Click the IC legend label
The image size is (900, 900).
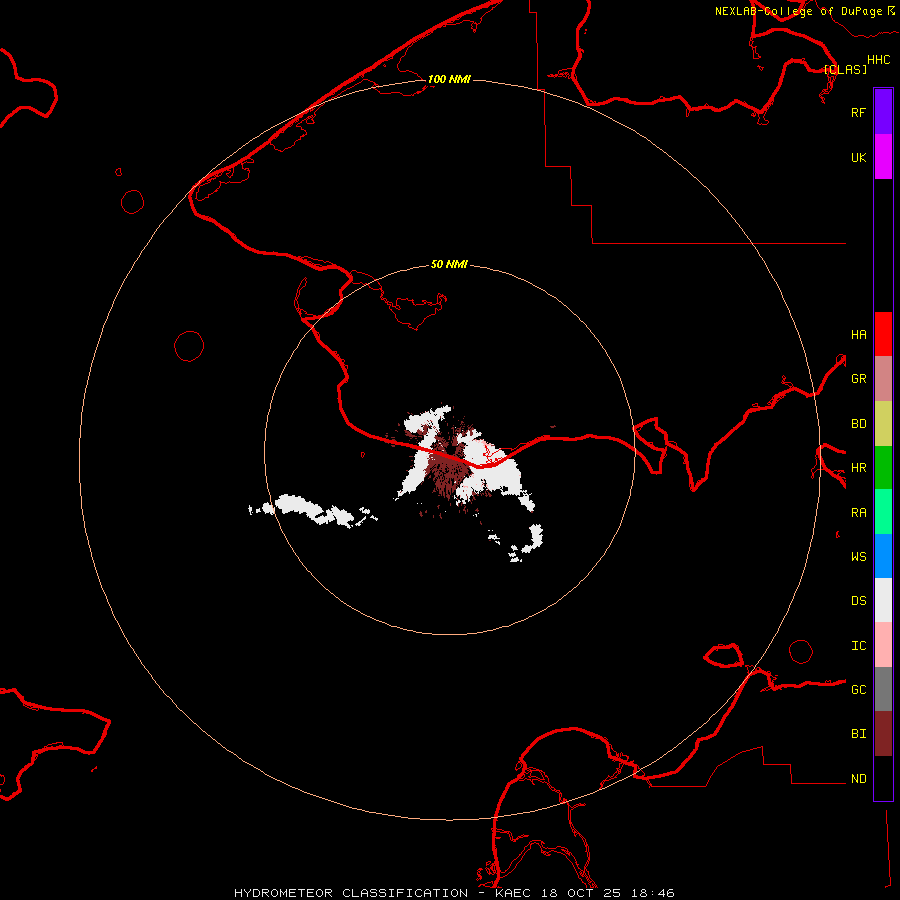tap(859, 646)
